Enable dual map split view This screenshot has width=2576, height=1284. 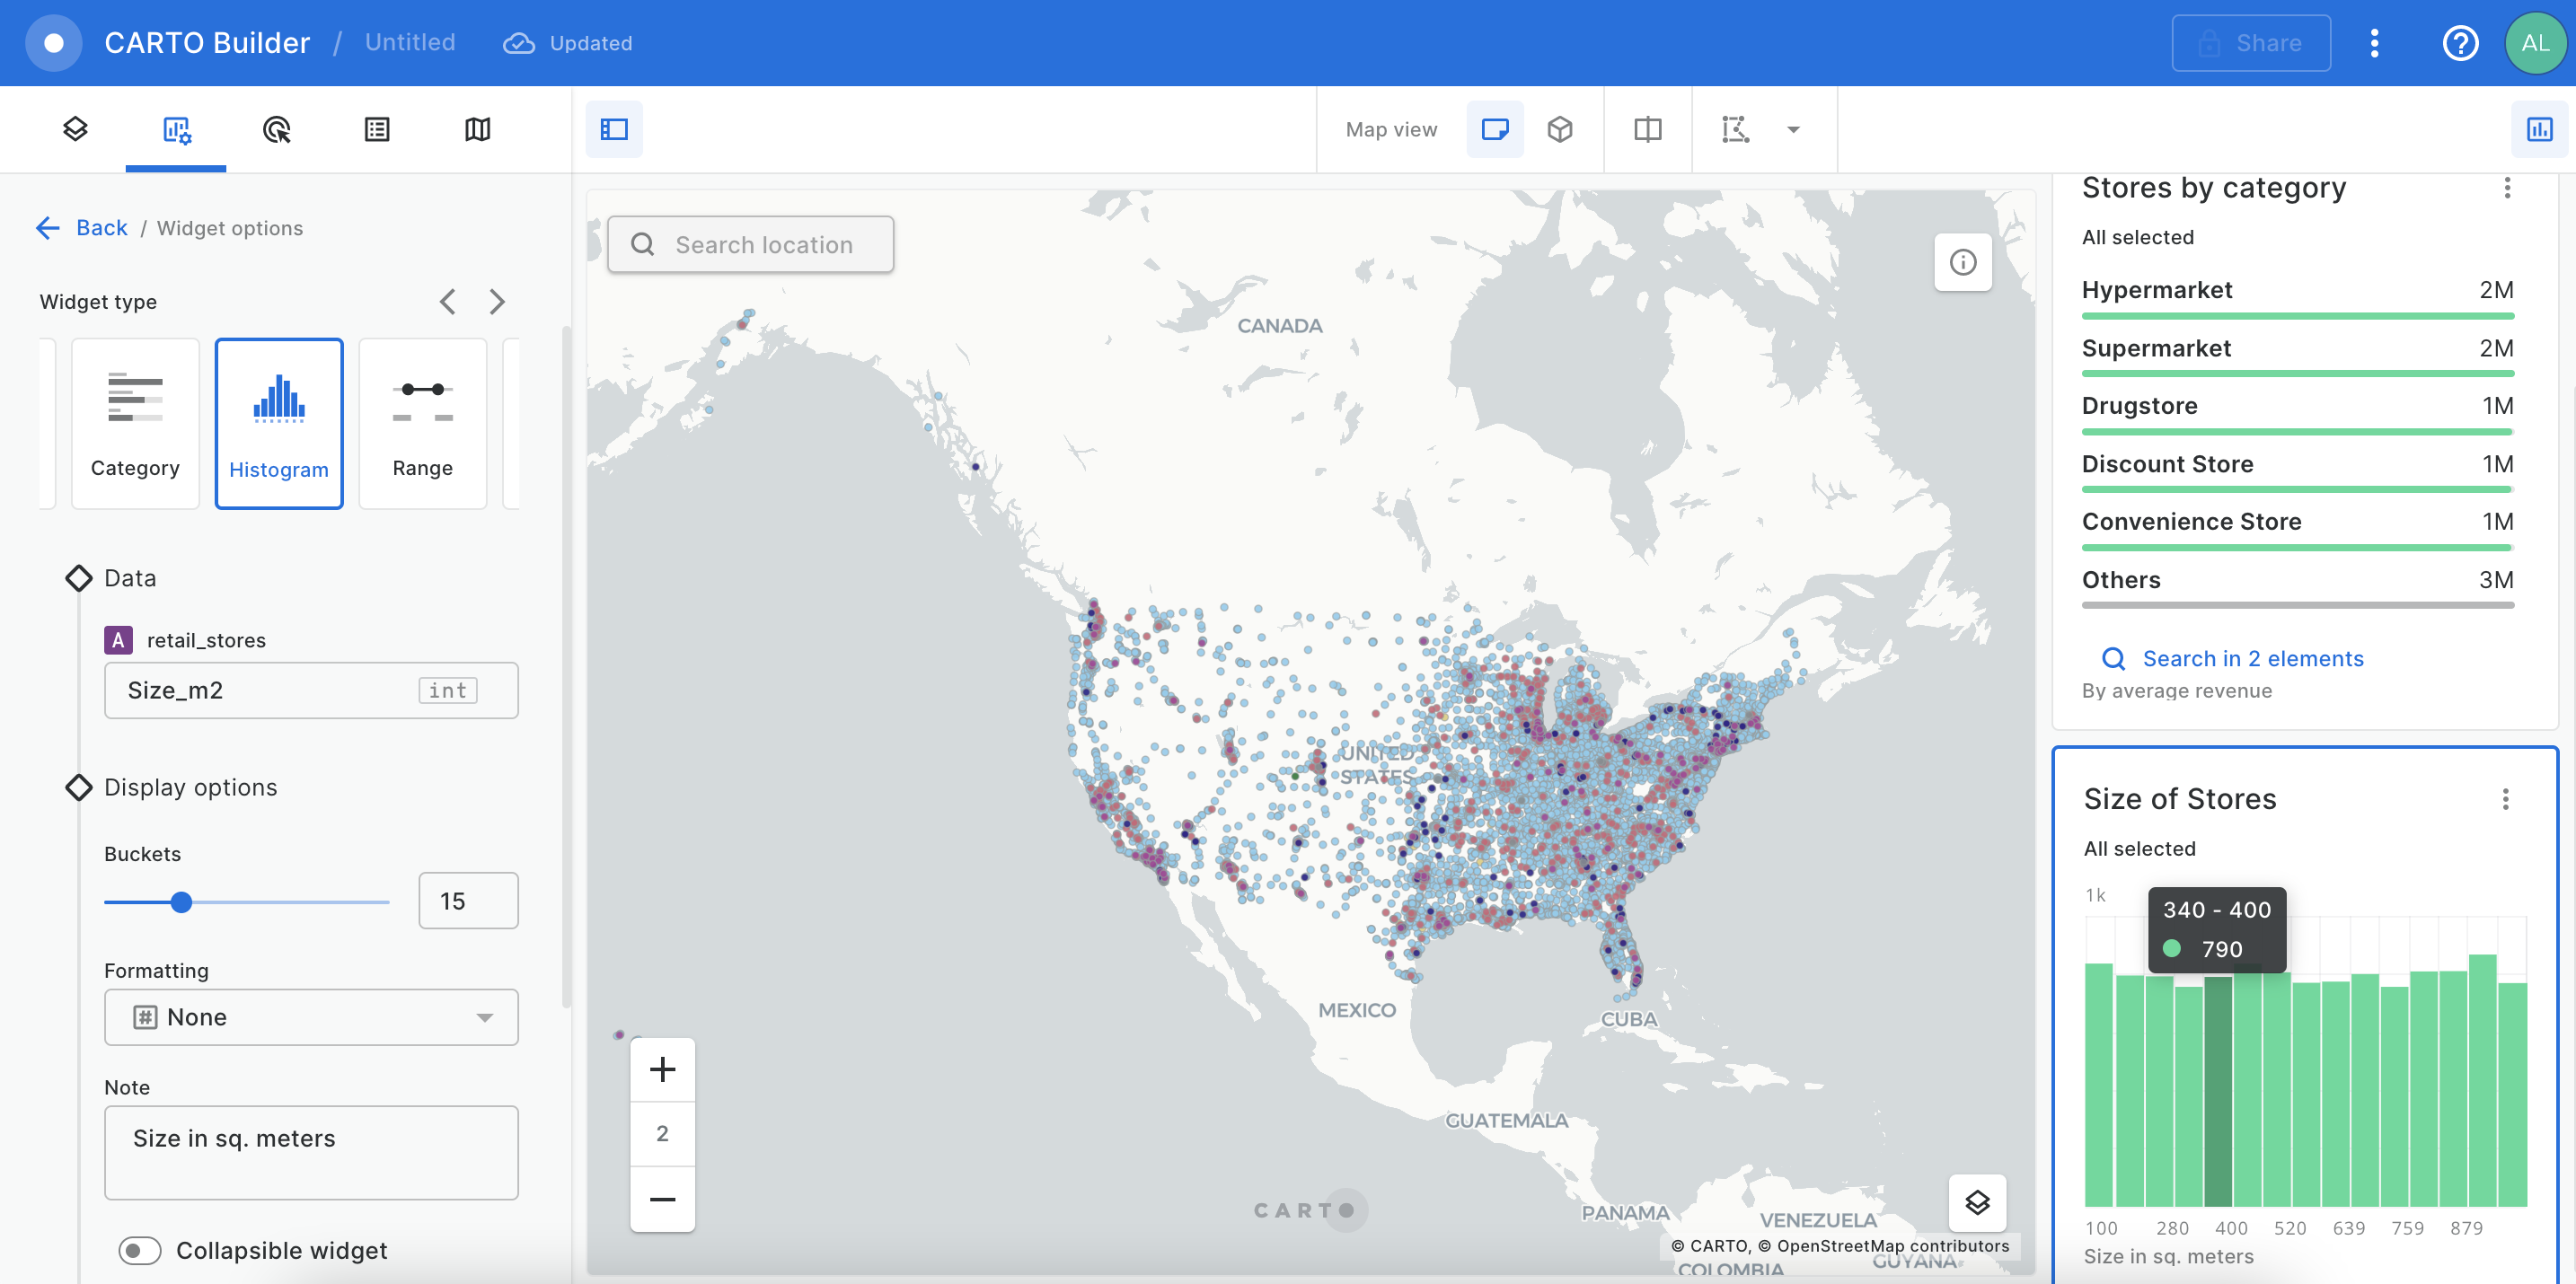1647,129
